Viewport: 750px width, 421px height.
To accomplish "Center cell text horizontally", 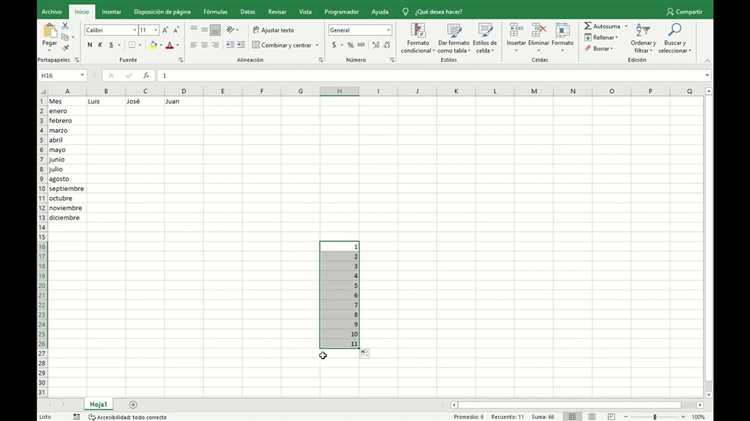I will [x=204, y=45].
